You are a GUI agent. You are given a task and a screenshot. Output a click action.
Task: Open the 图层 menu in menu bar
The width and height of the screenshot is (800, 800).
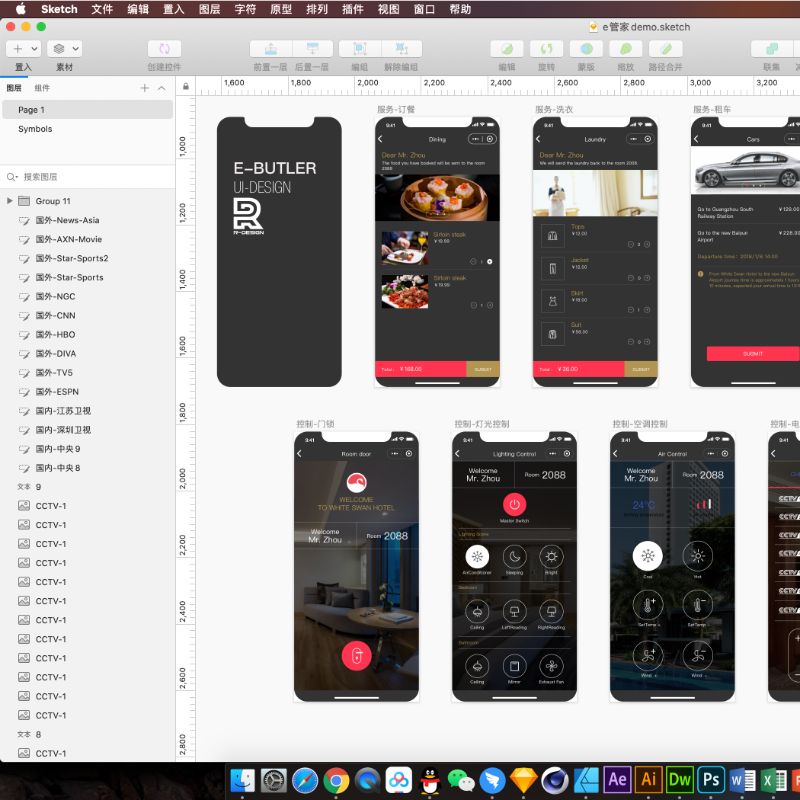[210, 9]
